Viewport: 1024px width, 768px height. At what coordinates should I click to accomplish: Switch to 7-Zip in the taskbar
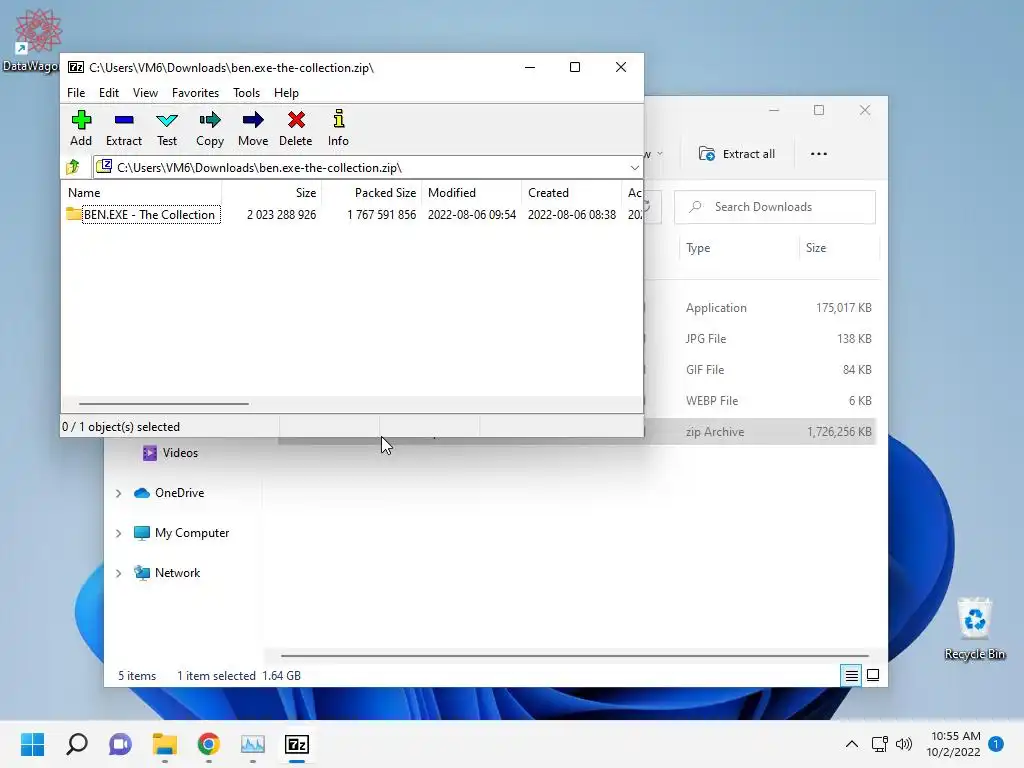(296, 744)
